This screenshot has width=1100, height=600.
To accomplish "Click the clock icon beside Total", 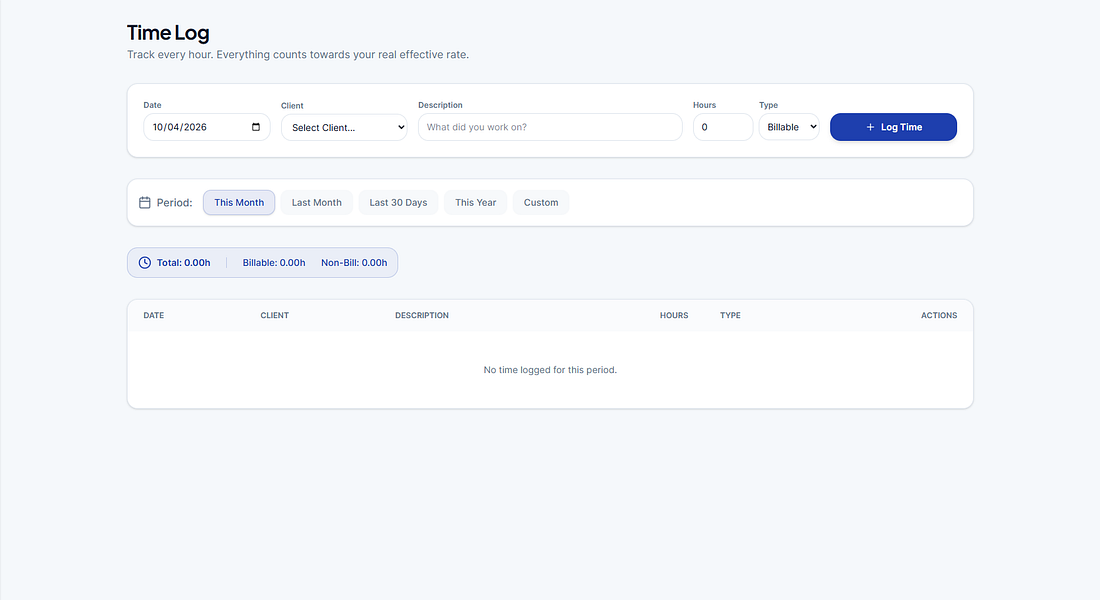I will 145,262.
